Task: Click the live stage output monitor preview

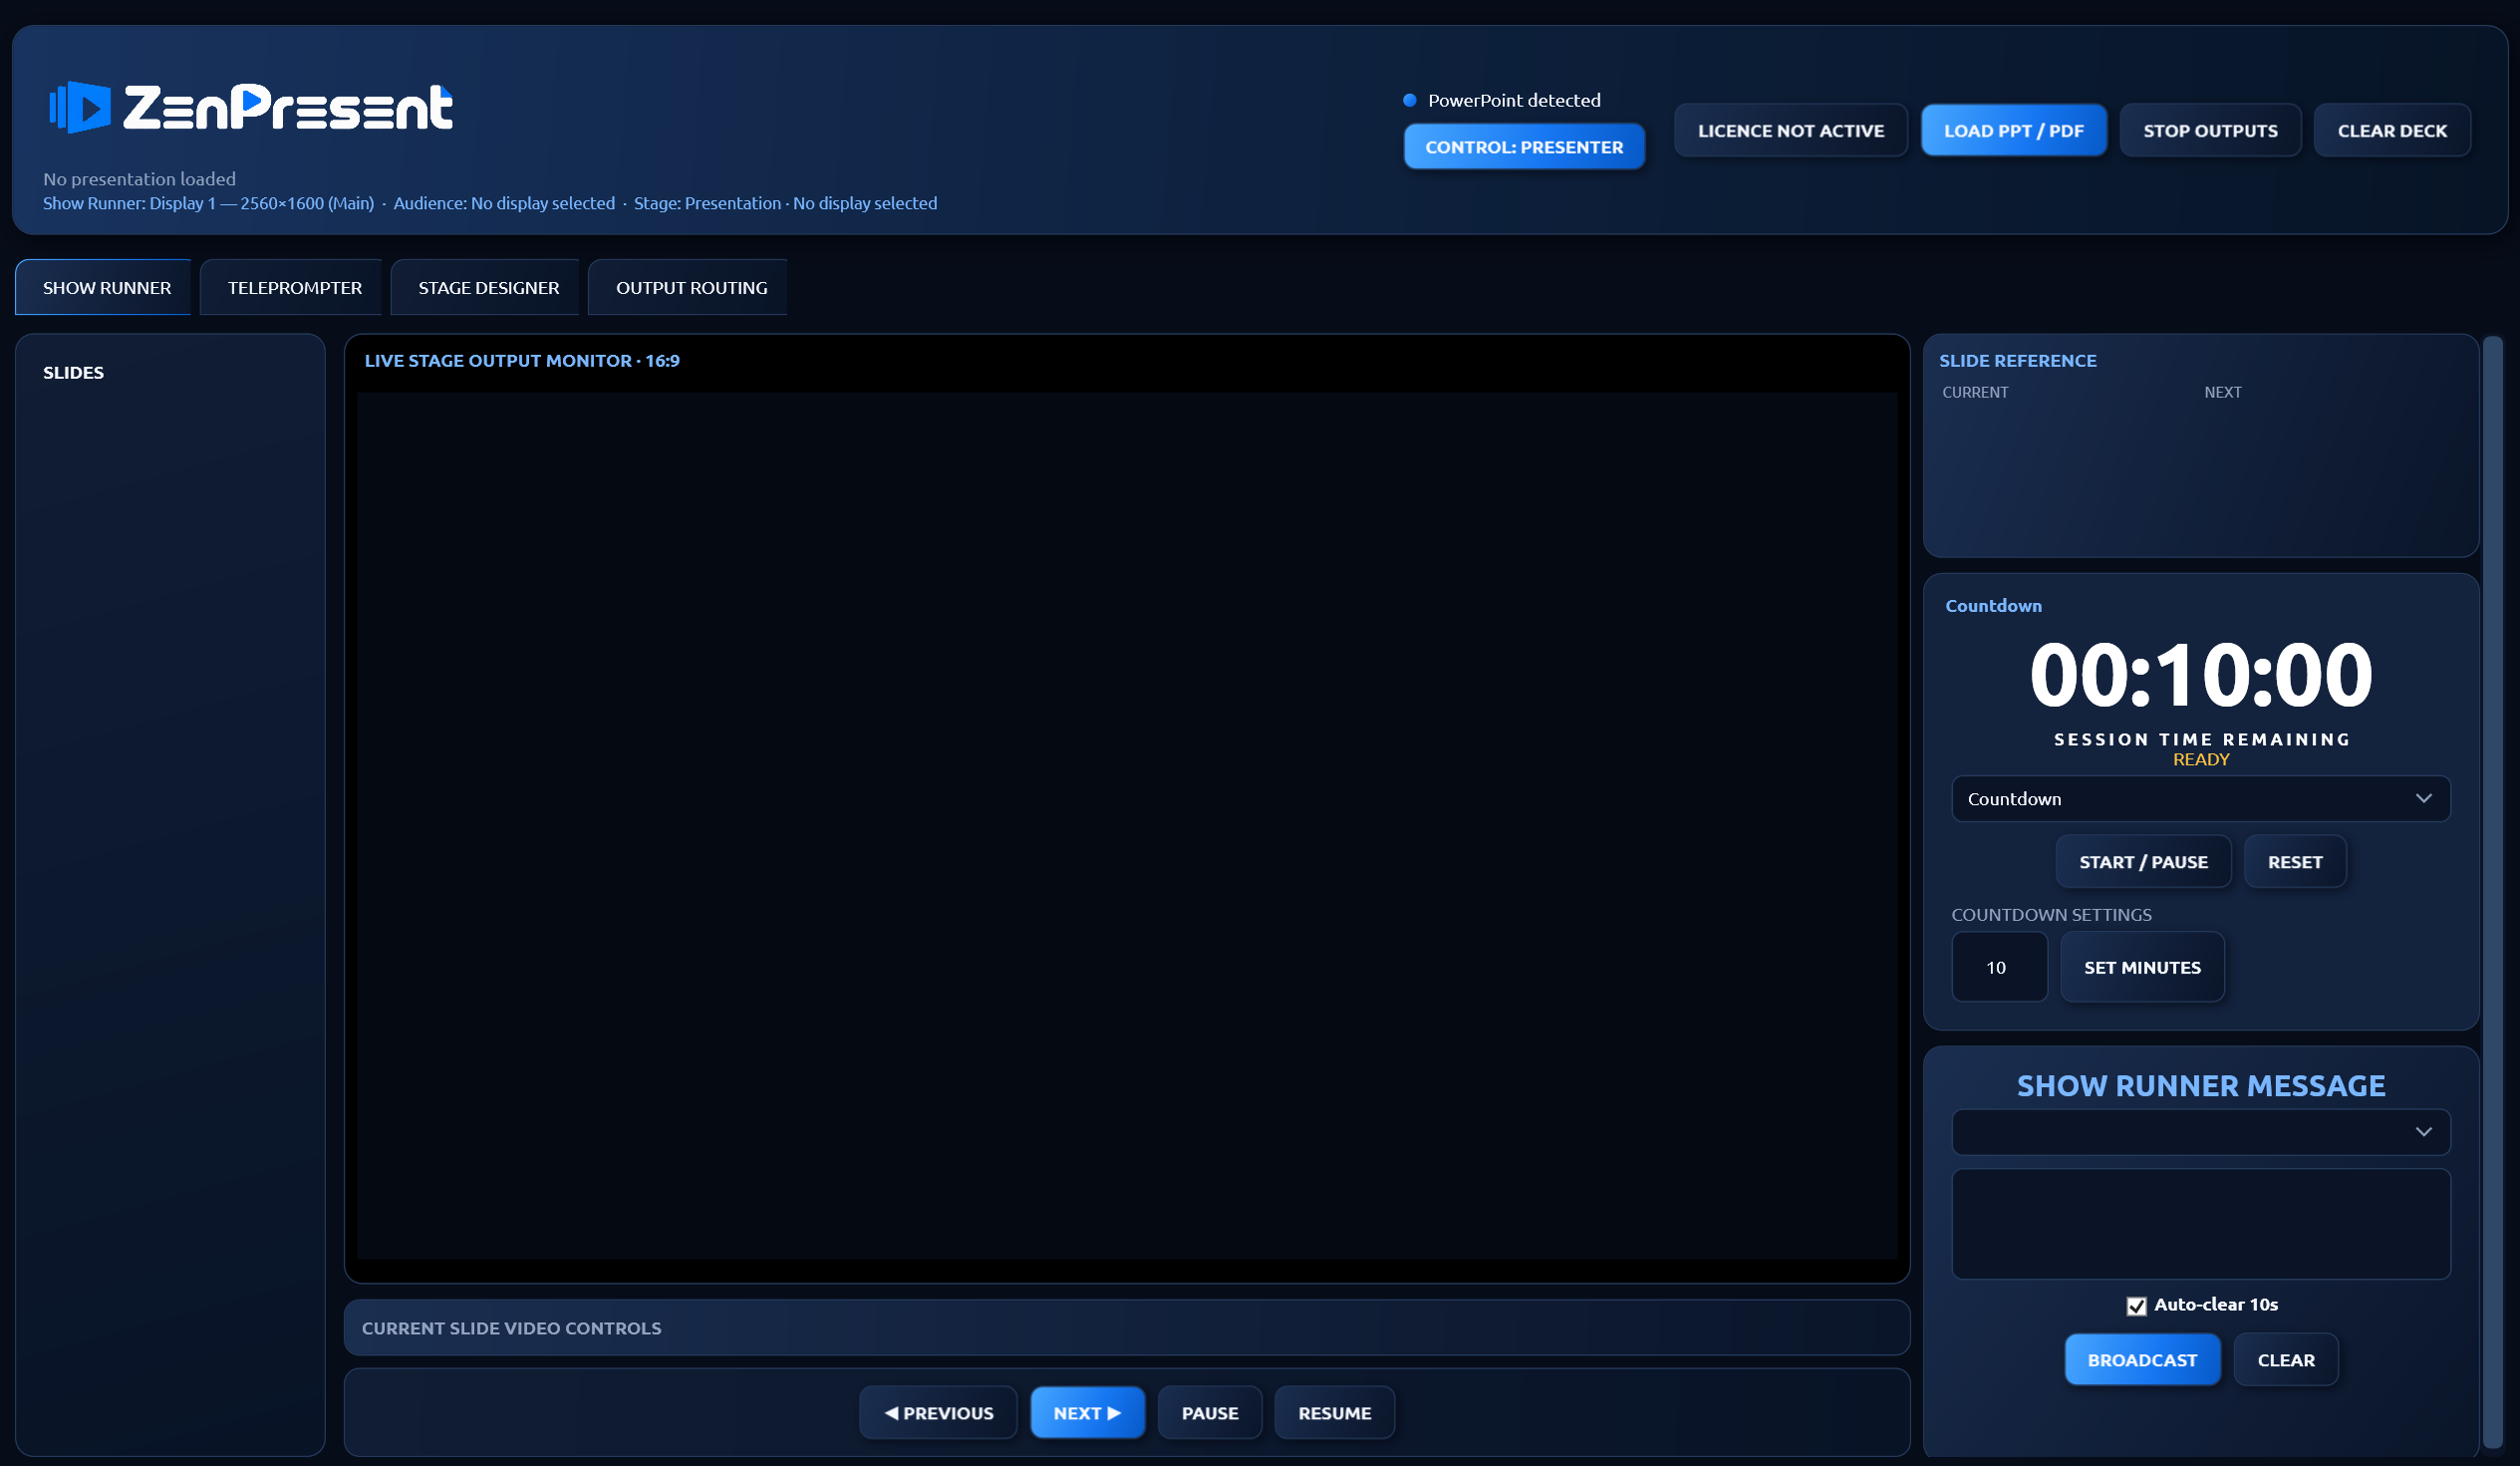Action: point(1127,826)
